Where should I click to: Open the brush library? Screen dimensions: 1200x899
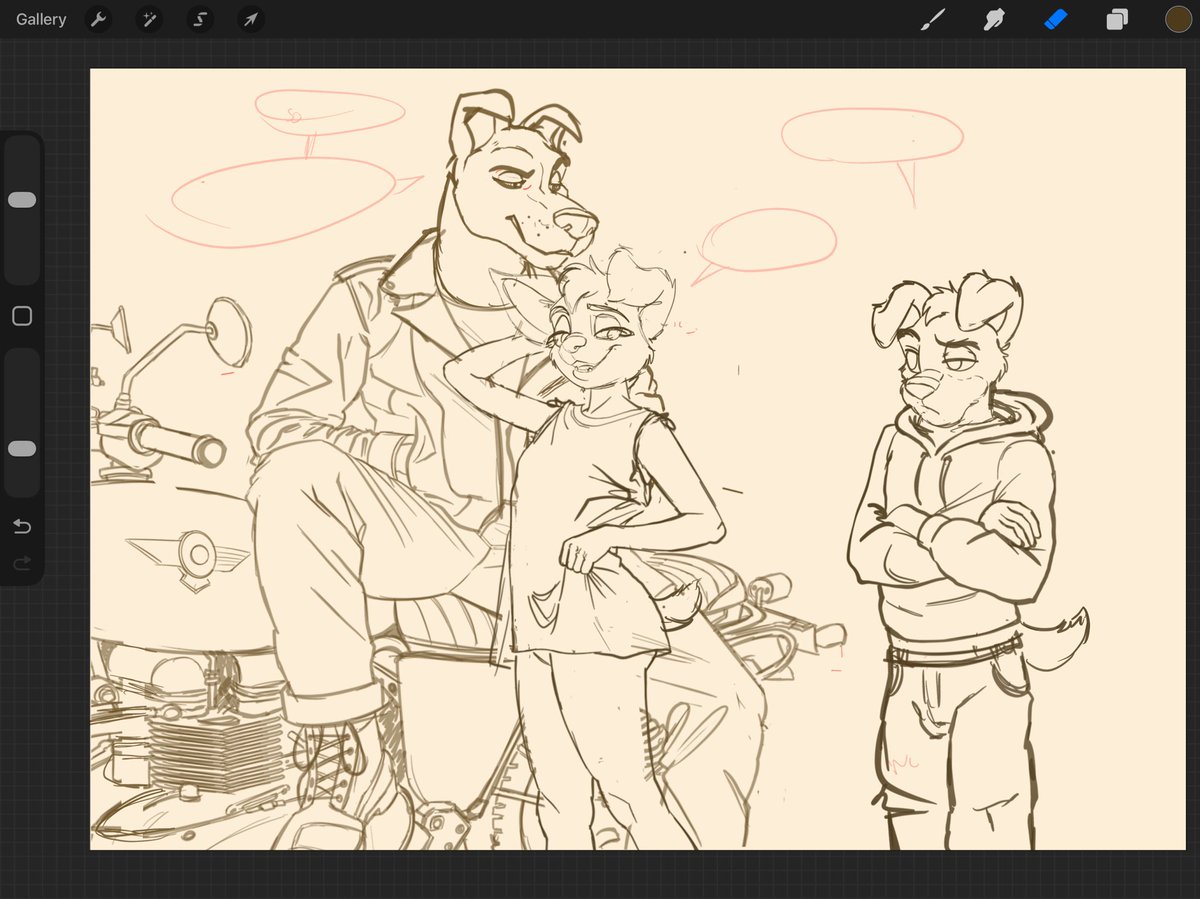coord(933,19)
